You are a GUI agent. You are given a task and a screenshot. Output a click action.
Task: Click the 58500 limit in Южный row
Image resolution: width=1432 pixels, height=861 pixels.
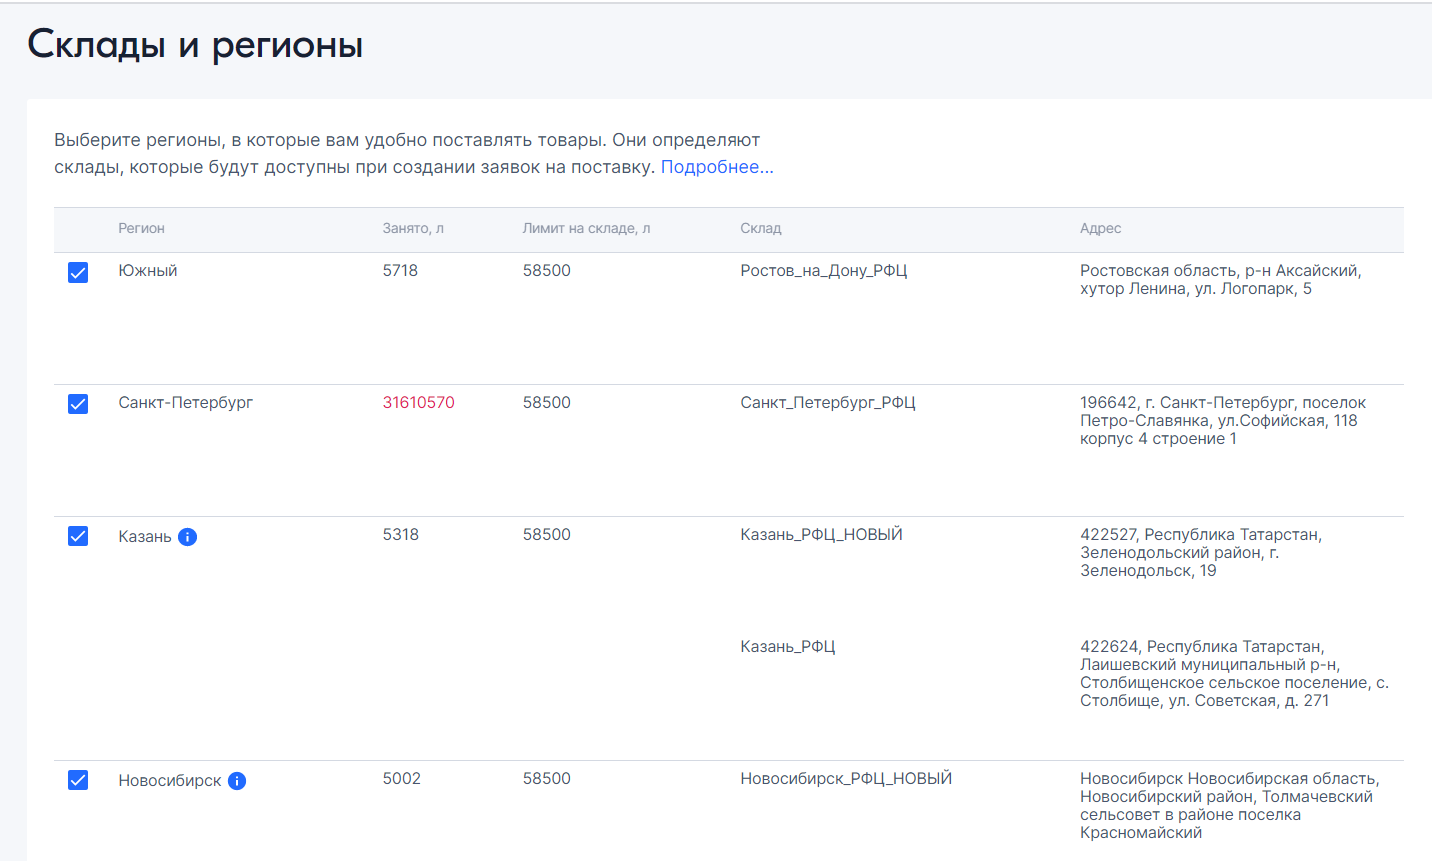[546, 271]
